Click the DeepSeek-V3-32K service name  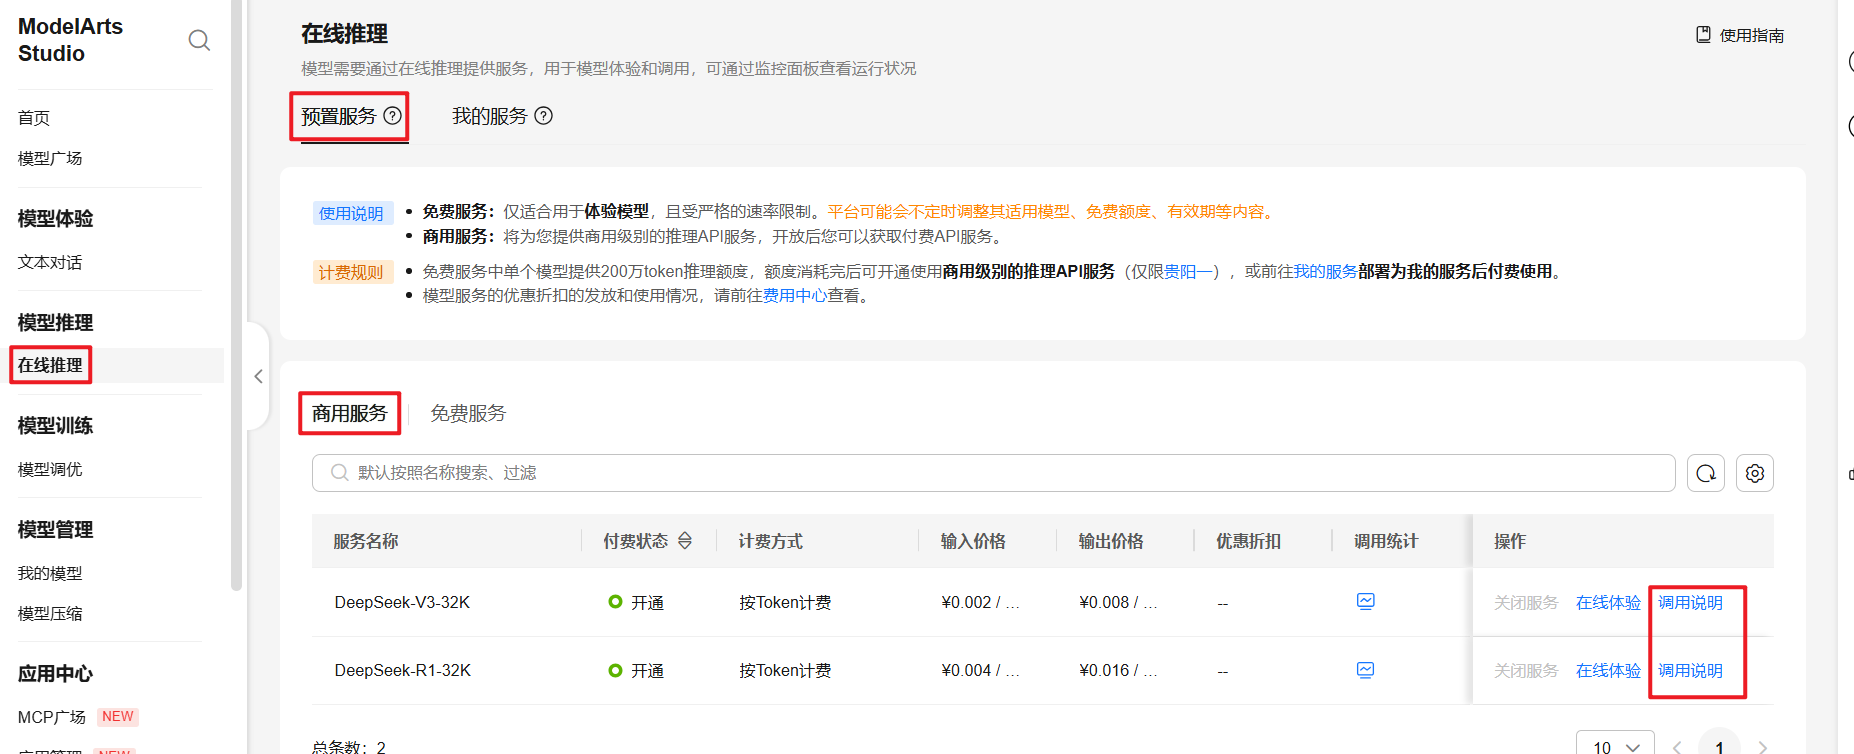(x=402, y=602)
